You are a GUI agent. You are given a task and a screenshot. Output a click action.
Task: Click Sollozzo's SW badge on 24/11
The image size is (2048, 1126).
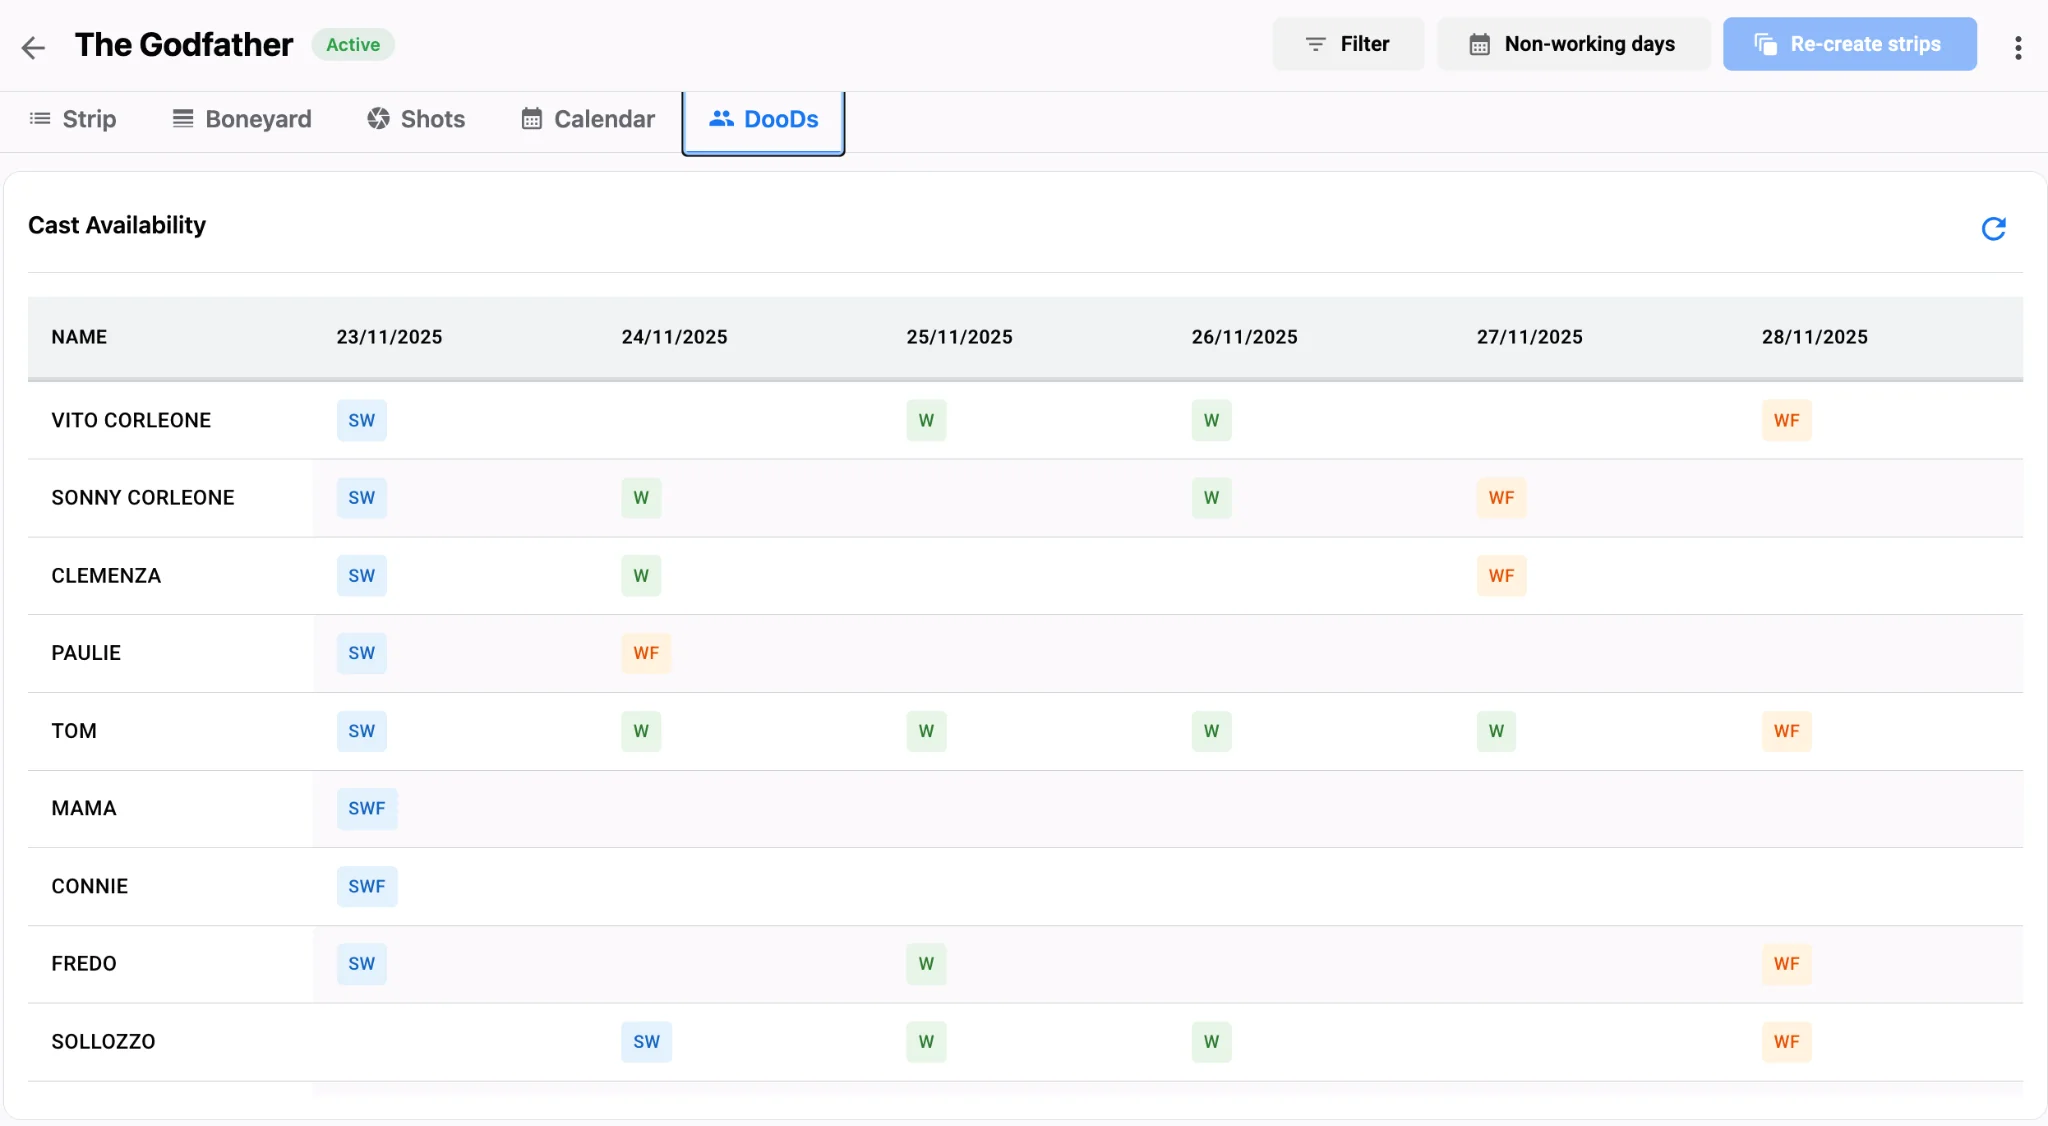pos(646,1042)
